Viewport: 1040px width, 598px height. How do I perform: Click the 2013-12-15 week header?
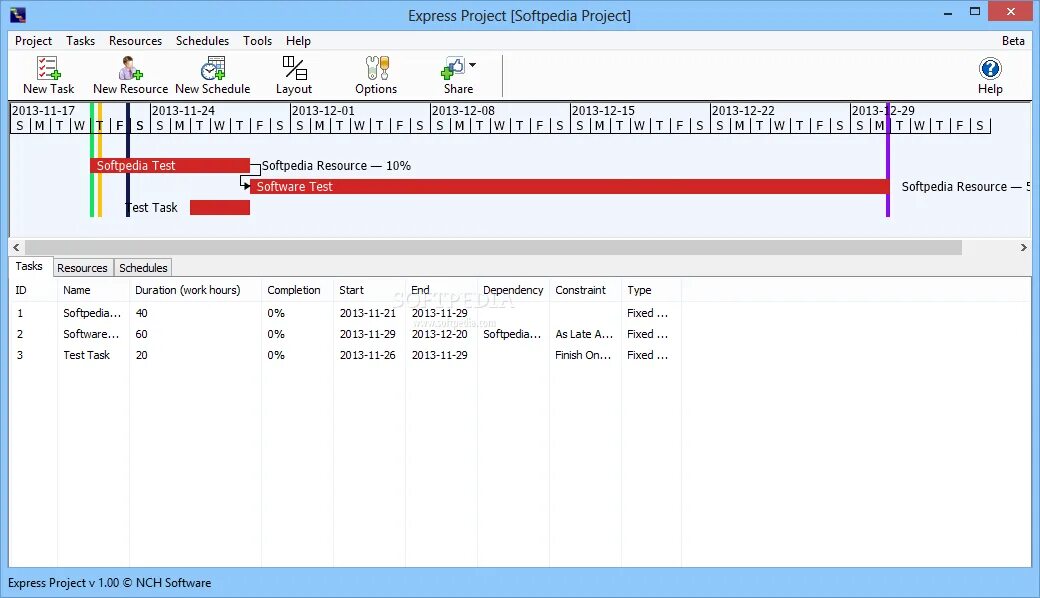603,110
